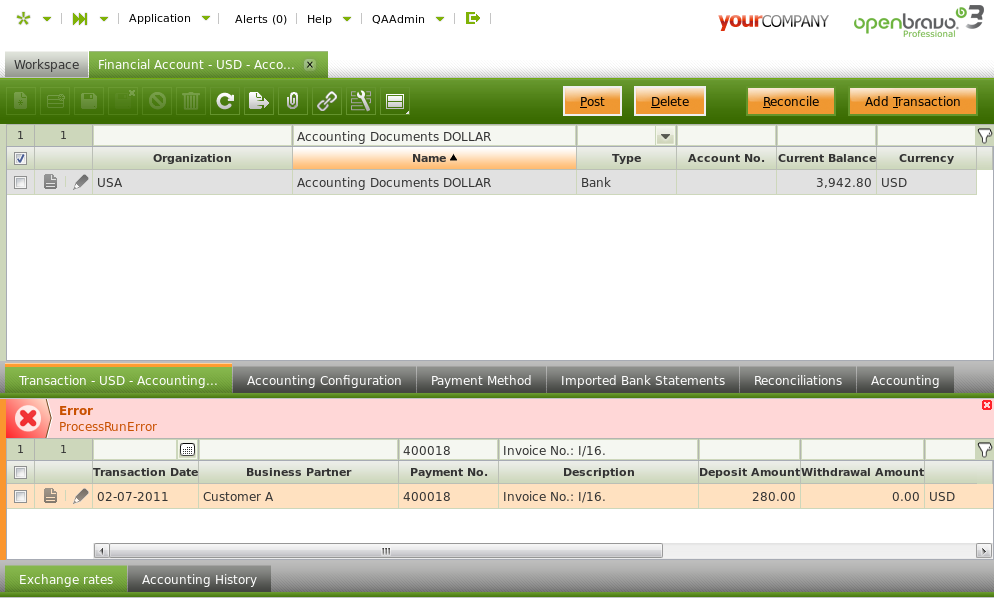
Task: Refresh the grid with refresh icon
Action: [225, 101]
